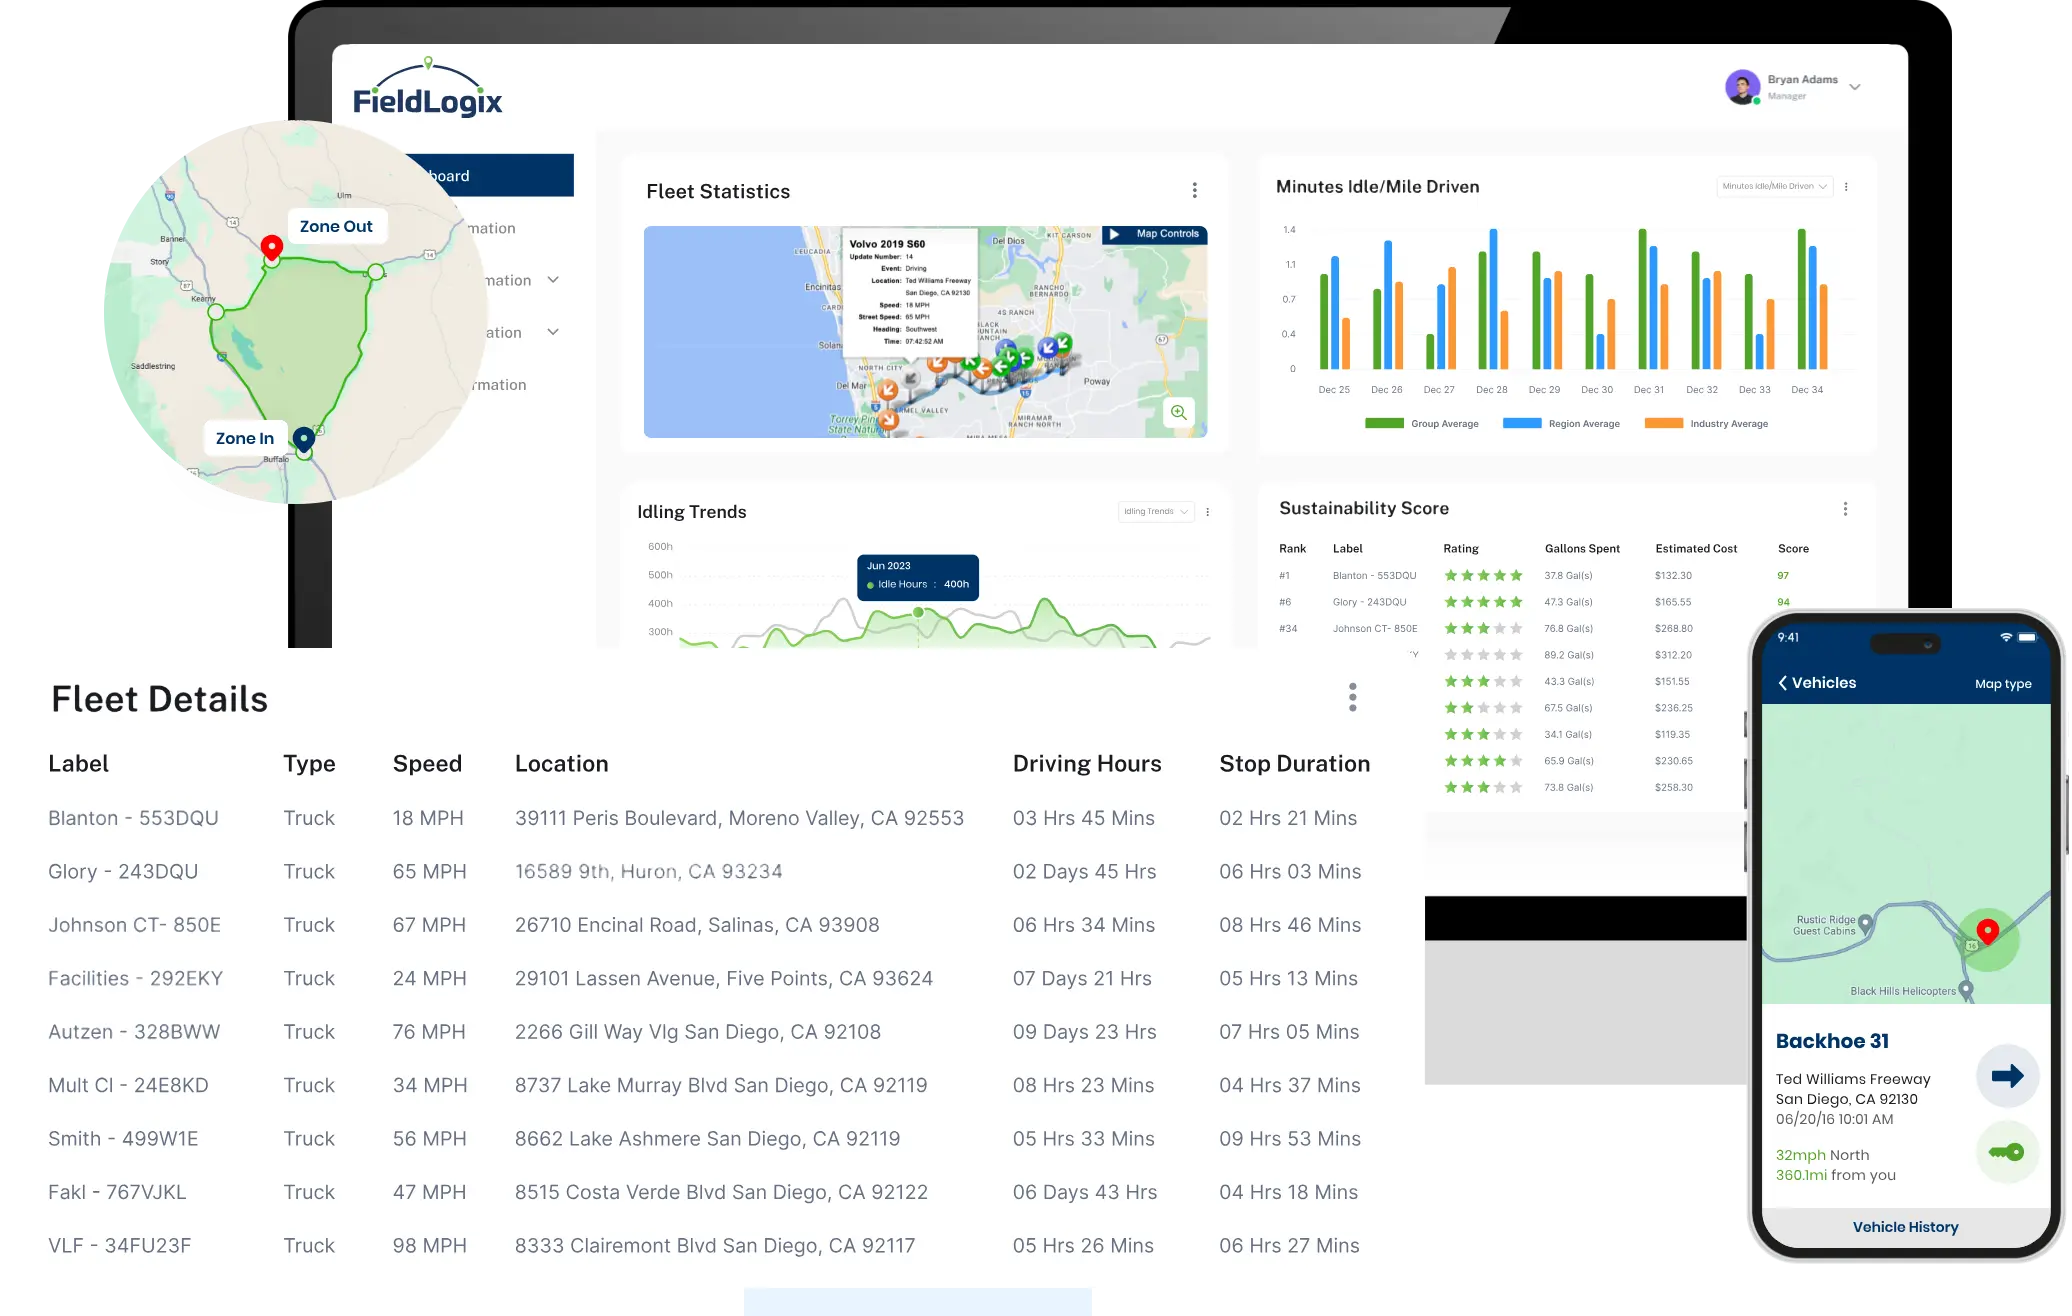Select Blanton - 553DQU fleet row
The height and width of the screenshot is (1316, 2072).
(x=133, y=818)
